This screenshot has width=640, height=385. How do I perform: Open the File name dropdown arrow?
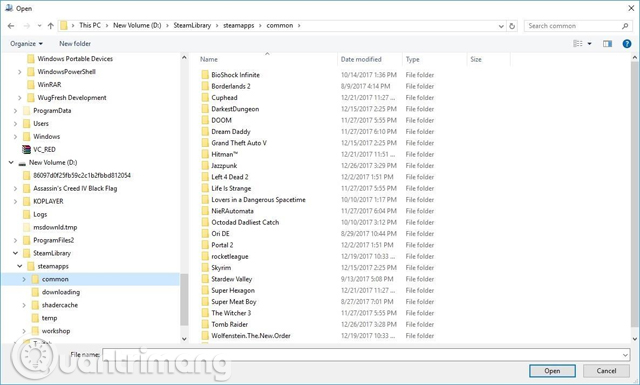(x=625, y=355)
